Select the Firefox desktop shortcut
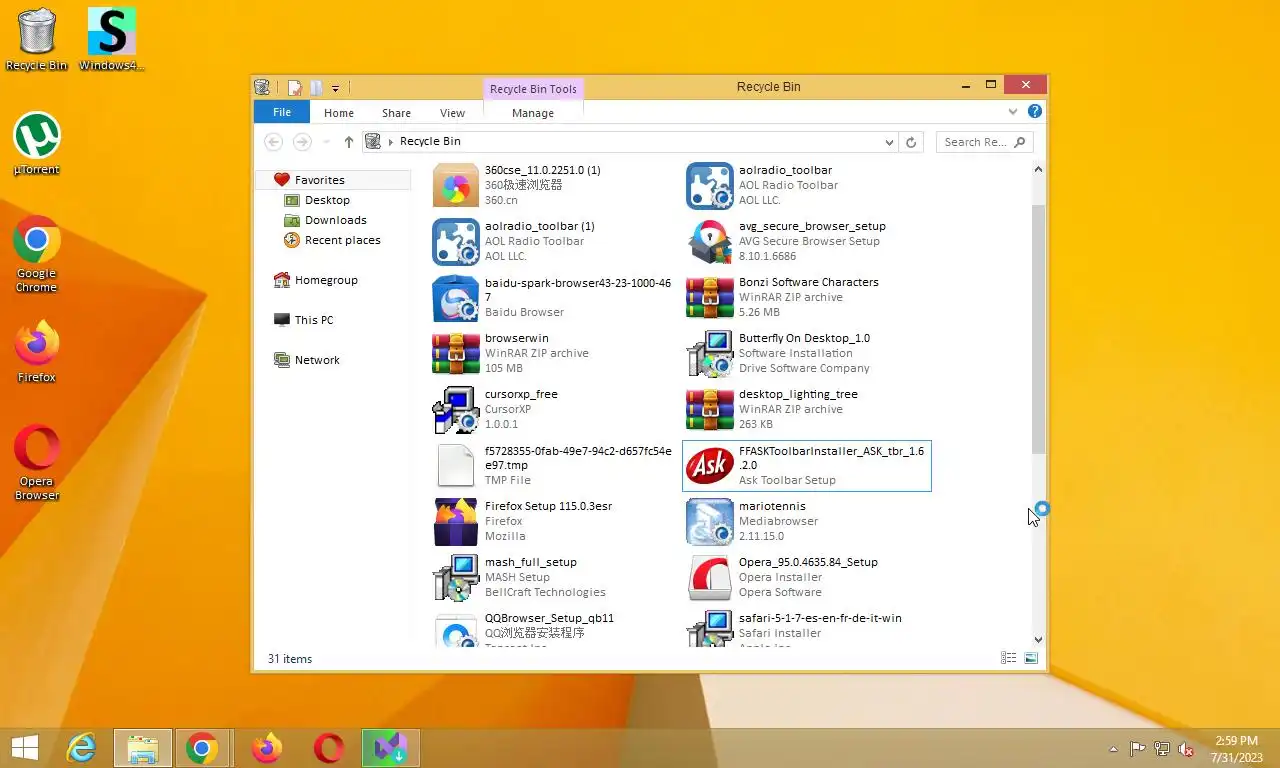The image size is (1280, 768). click(x=37, y=352)
